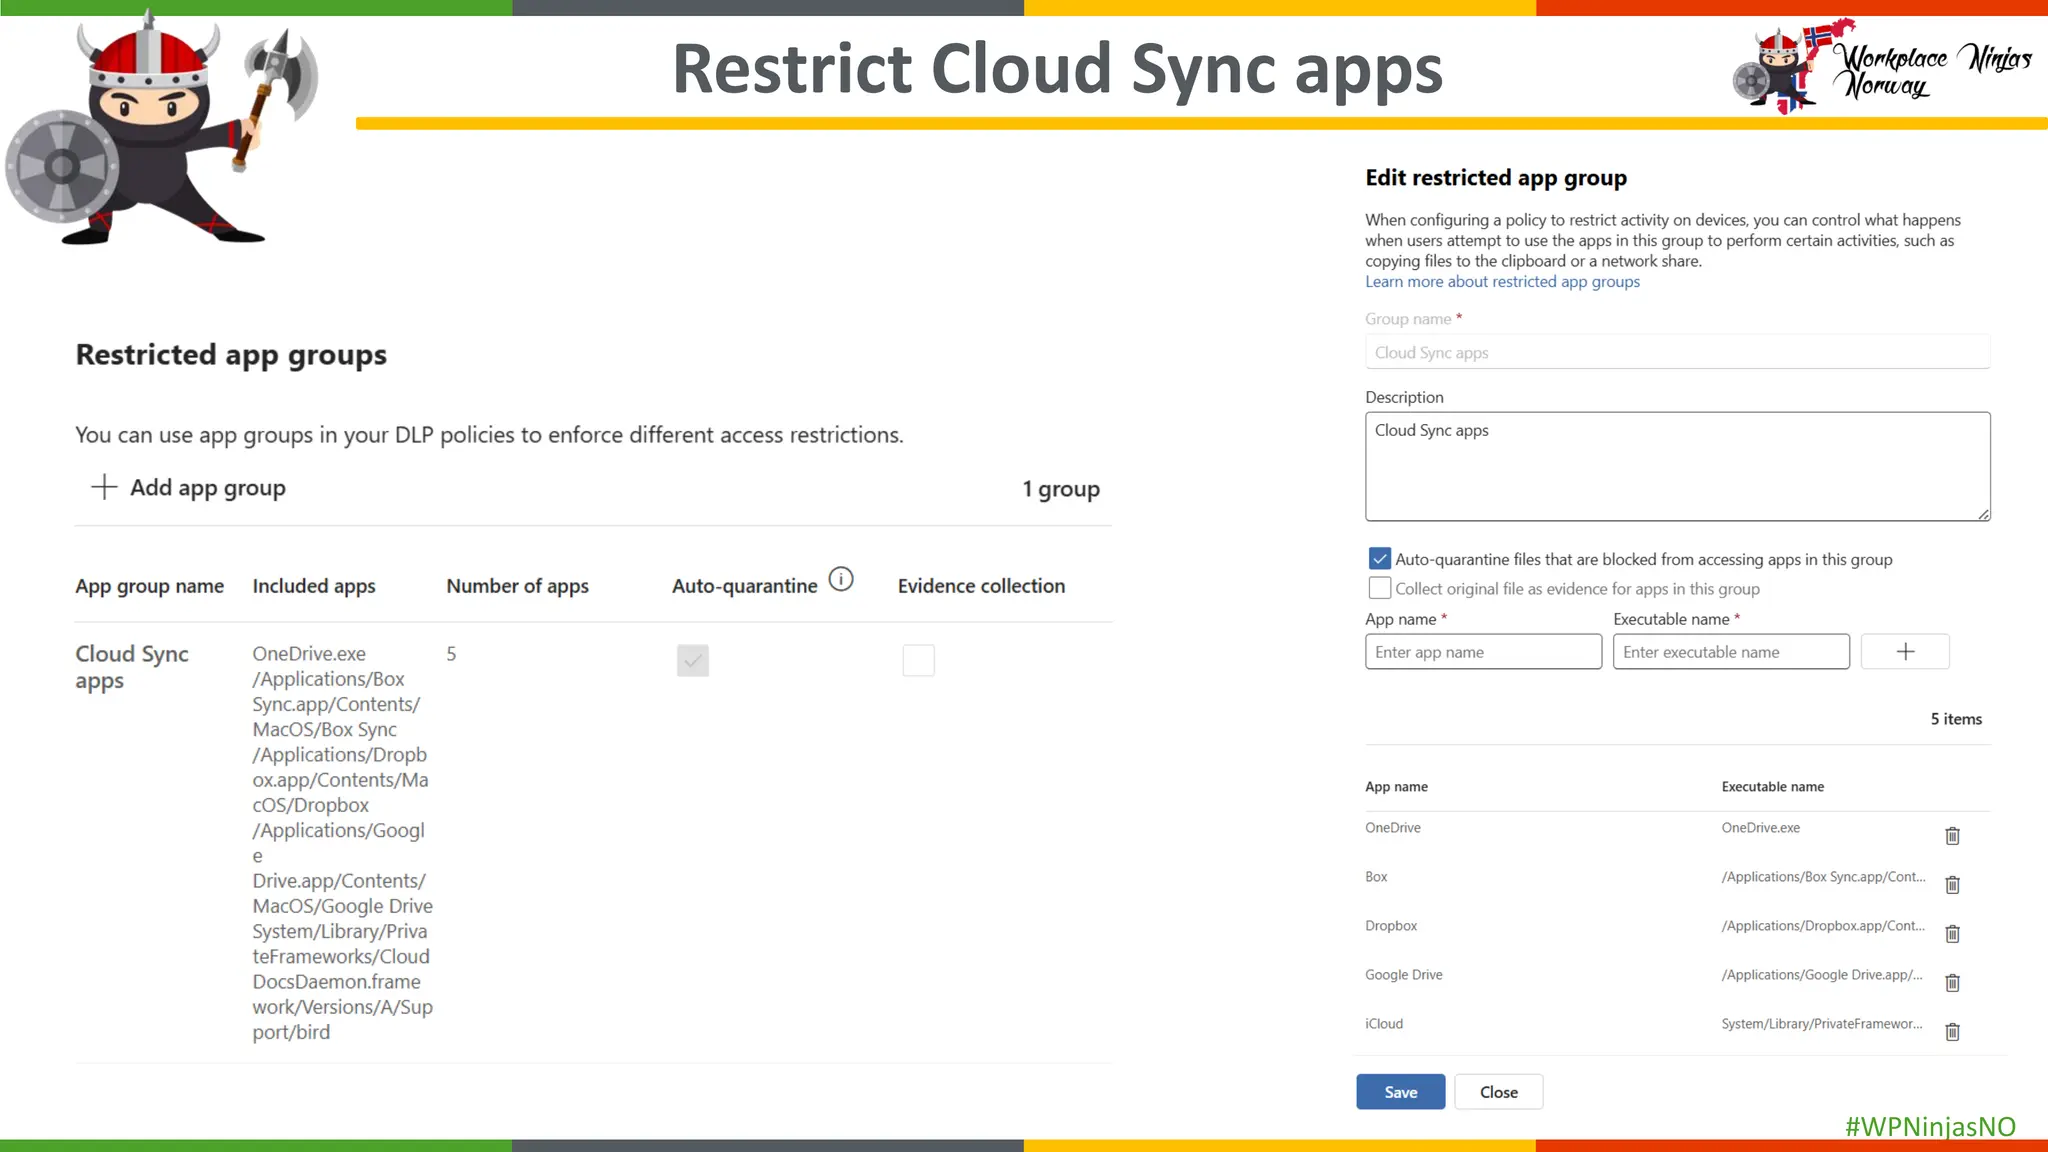Click the Close button
Image resolution: width=2048 pixels, height=1152 pixels.
1498,1092
